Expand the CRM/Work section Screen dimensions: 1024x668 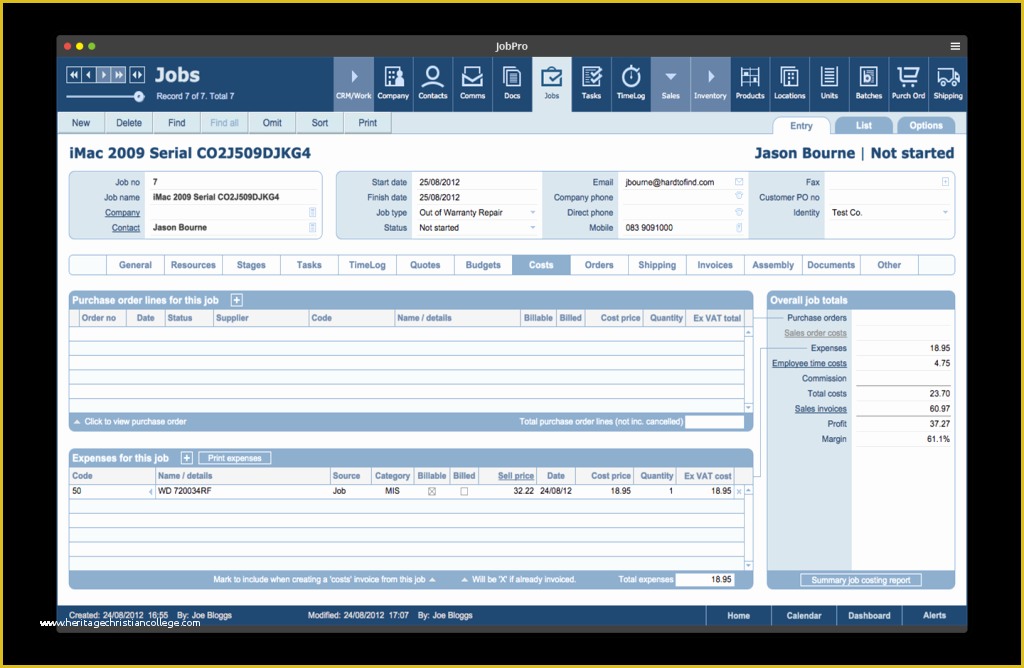click(354, 84)
